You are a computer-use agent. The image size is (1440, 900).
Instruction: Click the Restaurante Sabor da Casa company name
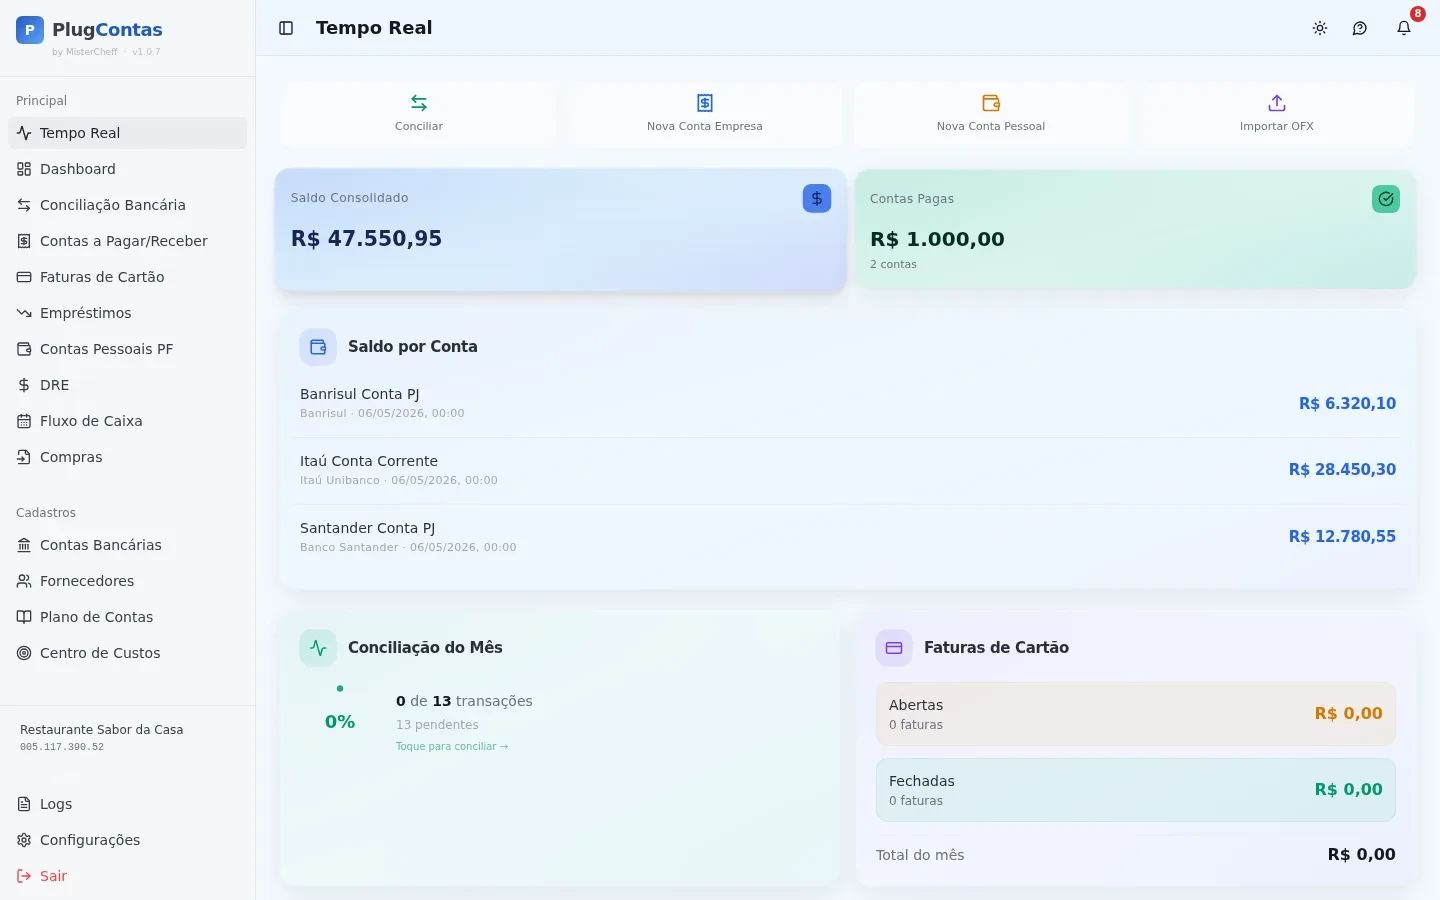[102, 730]
